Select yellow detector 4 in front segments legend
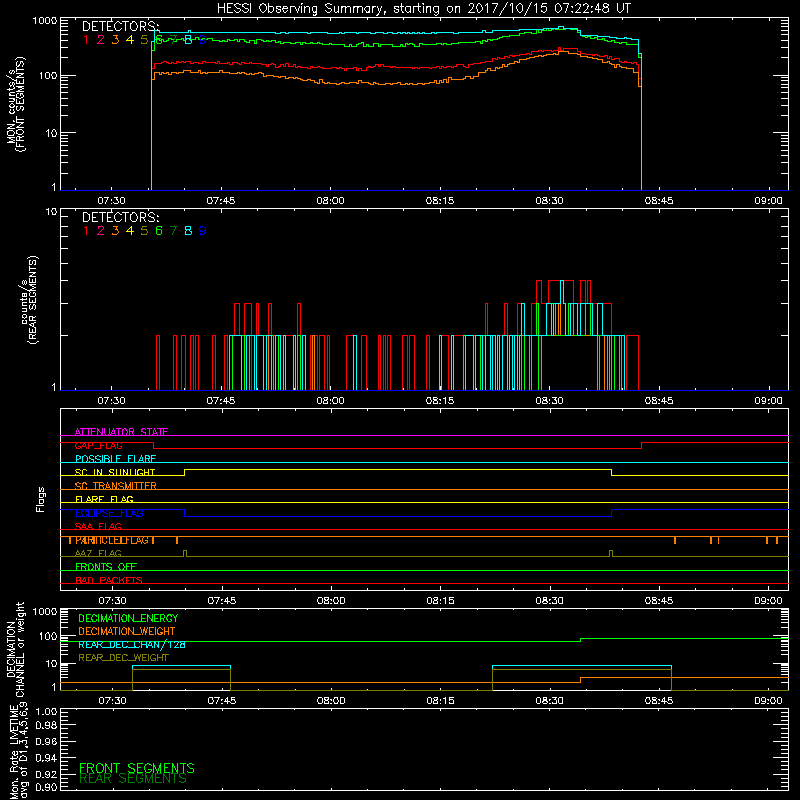The width and height of the screenshot is (800, 800). pos(130,40)
